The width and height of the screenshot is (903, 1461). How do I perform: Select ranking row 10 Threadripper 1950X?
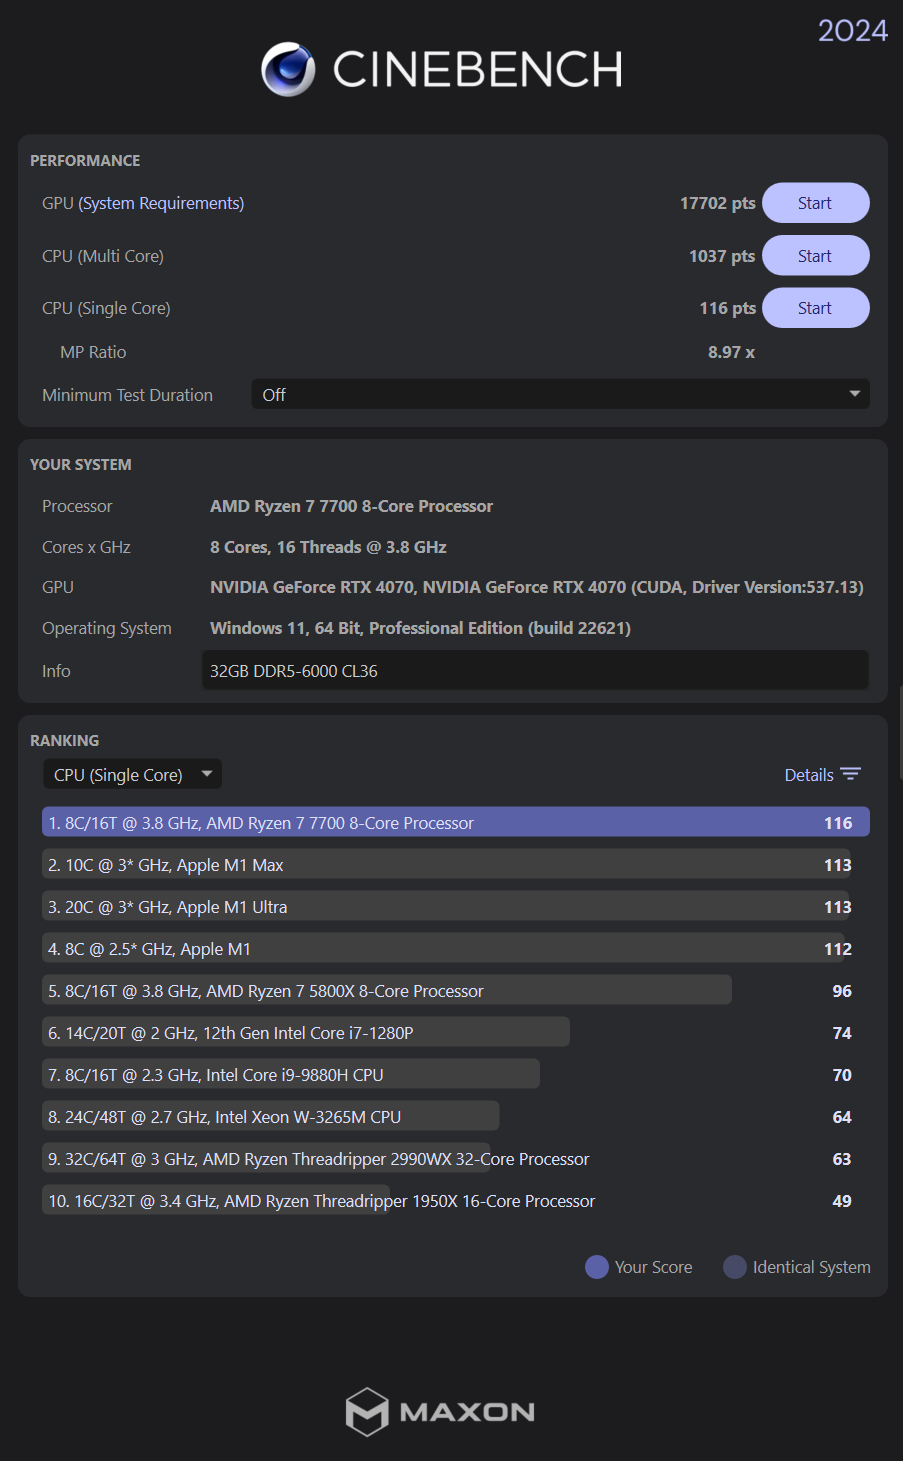tap(456, 1201)
